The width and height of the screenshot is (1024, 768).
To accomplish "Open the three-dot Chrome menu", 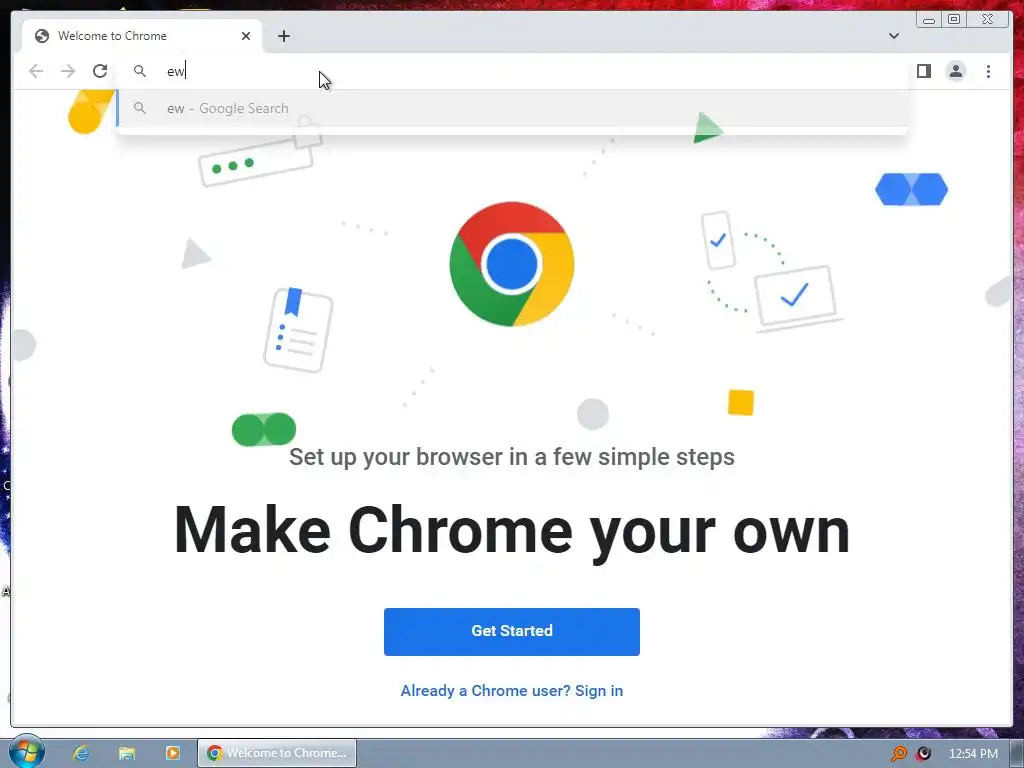I will (x=988, y=71).
